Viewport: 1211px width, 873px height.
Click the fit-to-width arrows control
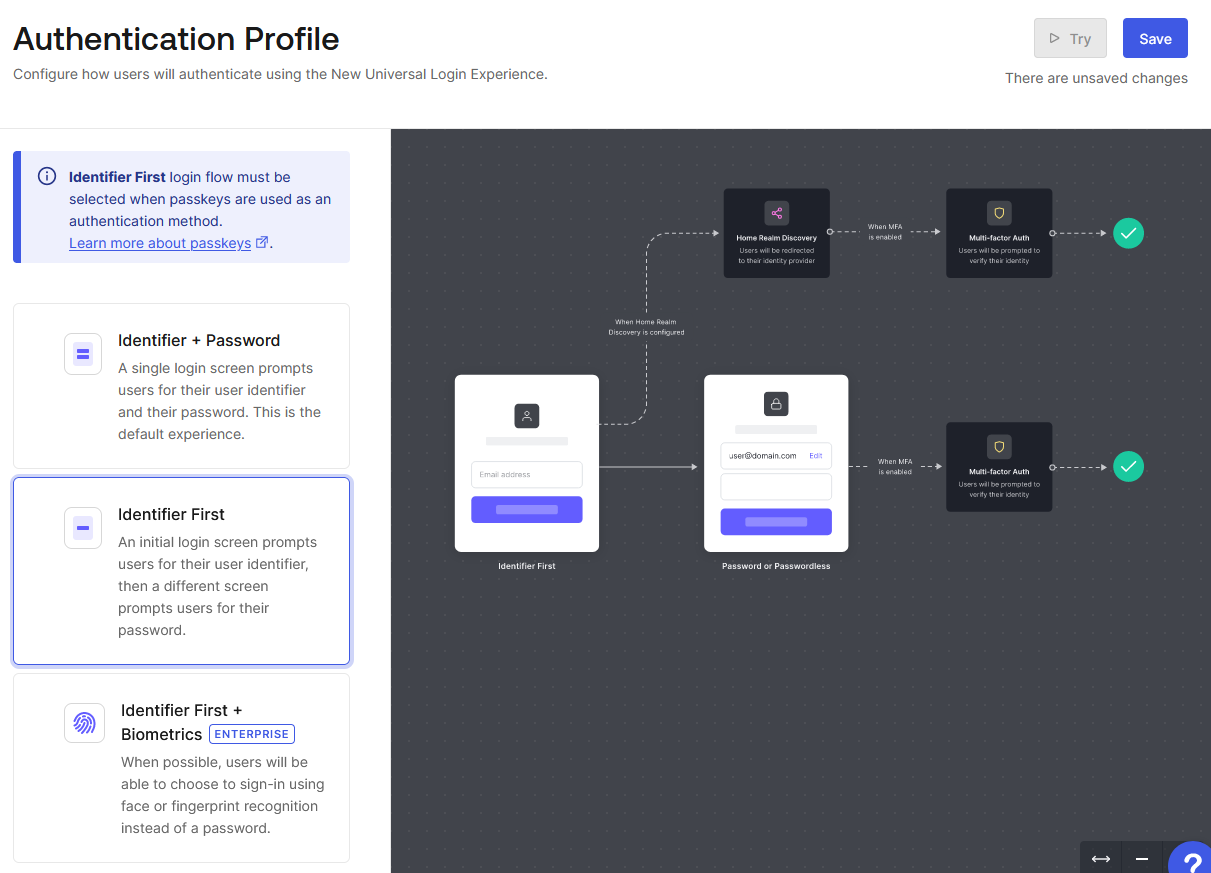[x=1100, y=858]
